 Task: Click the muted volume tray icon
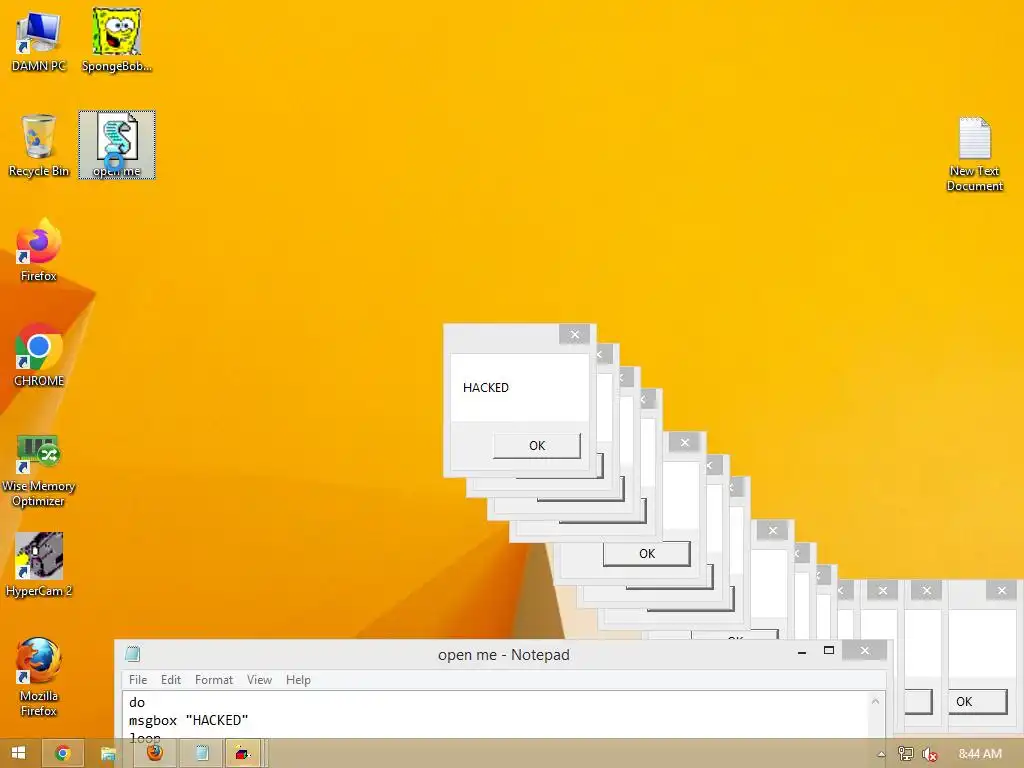click(929, 754)
